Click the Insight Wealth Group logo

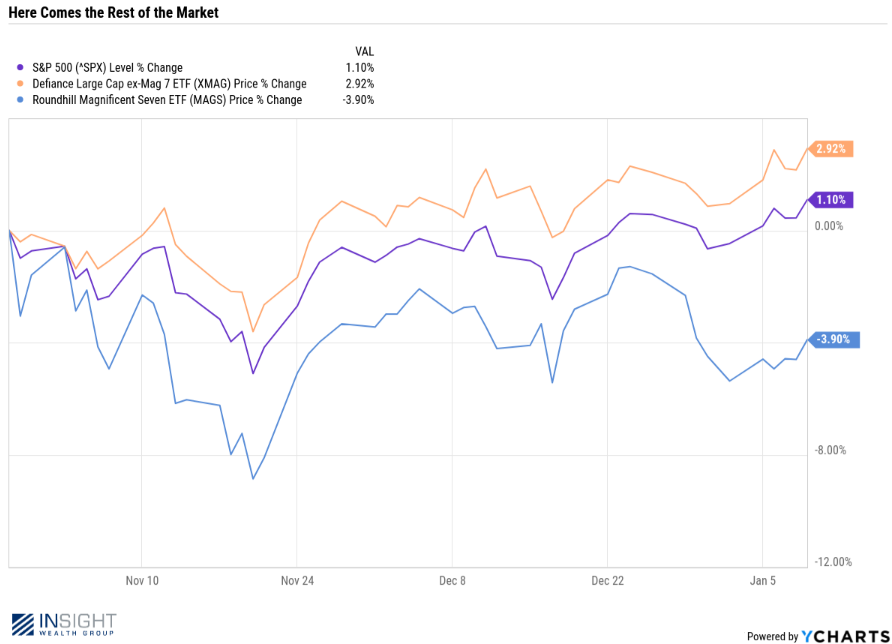(64, 625)
